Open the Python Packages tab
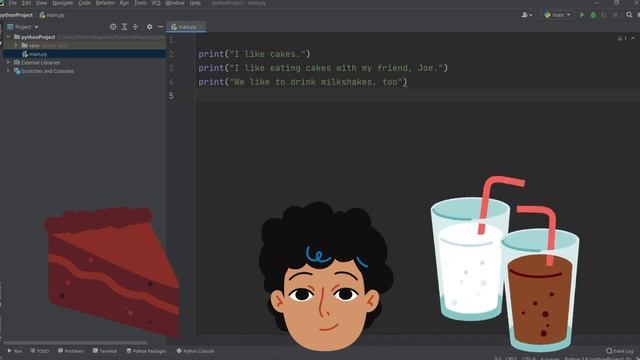Viewport: 640px width, 360px height. (x=146, y=351)
